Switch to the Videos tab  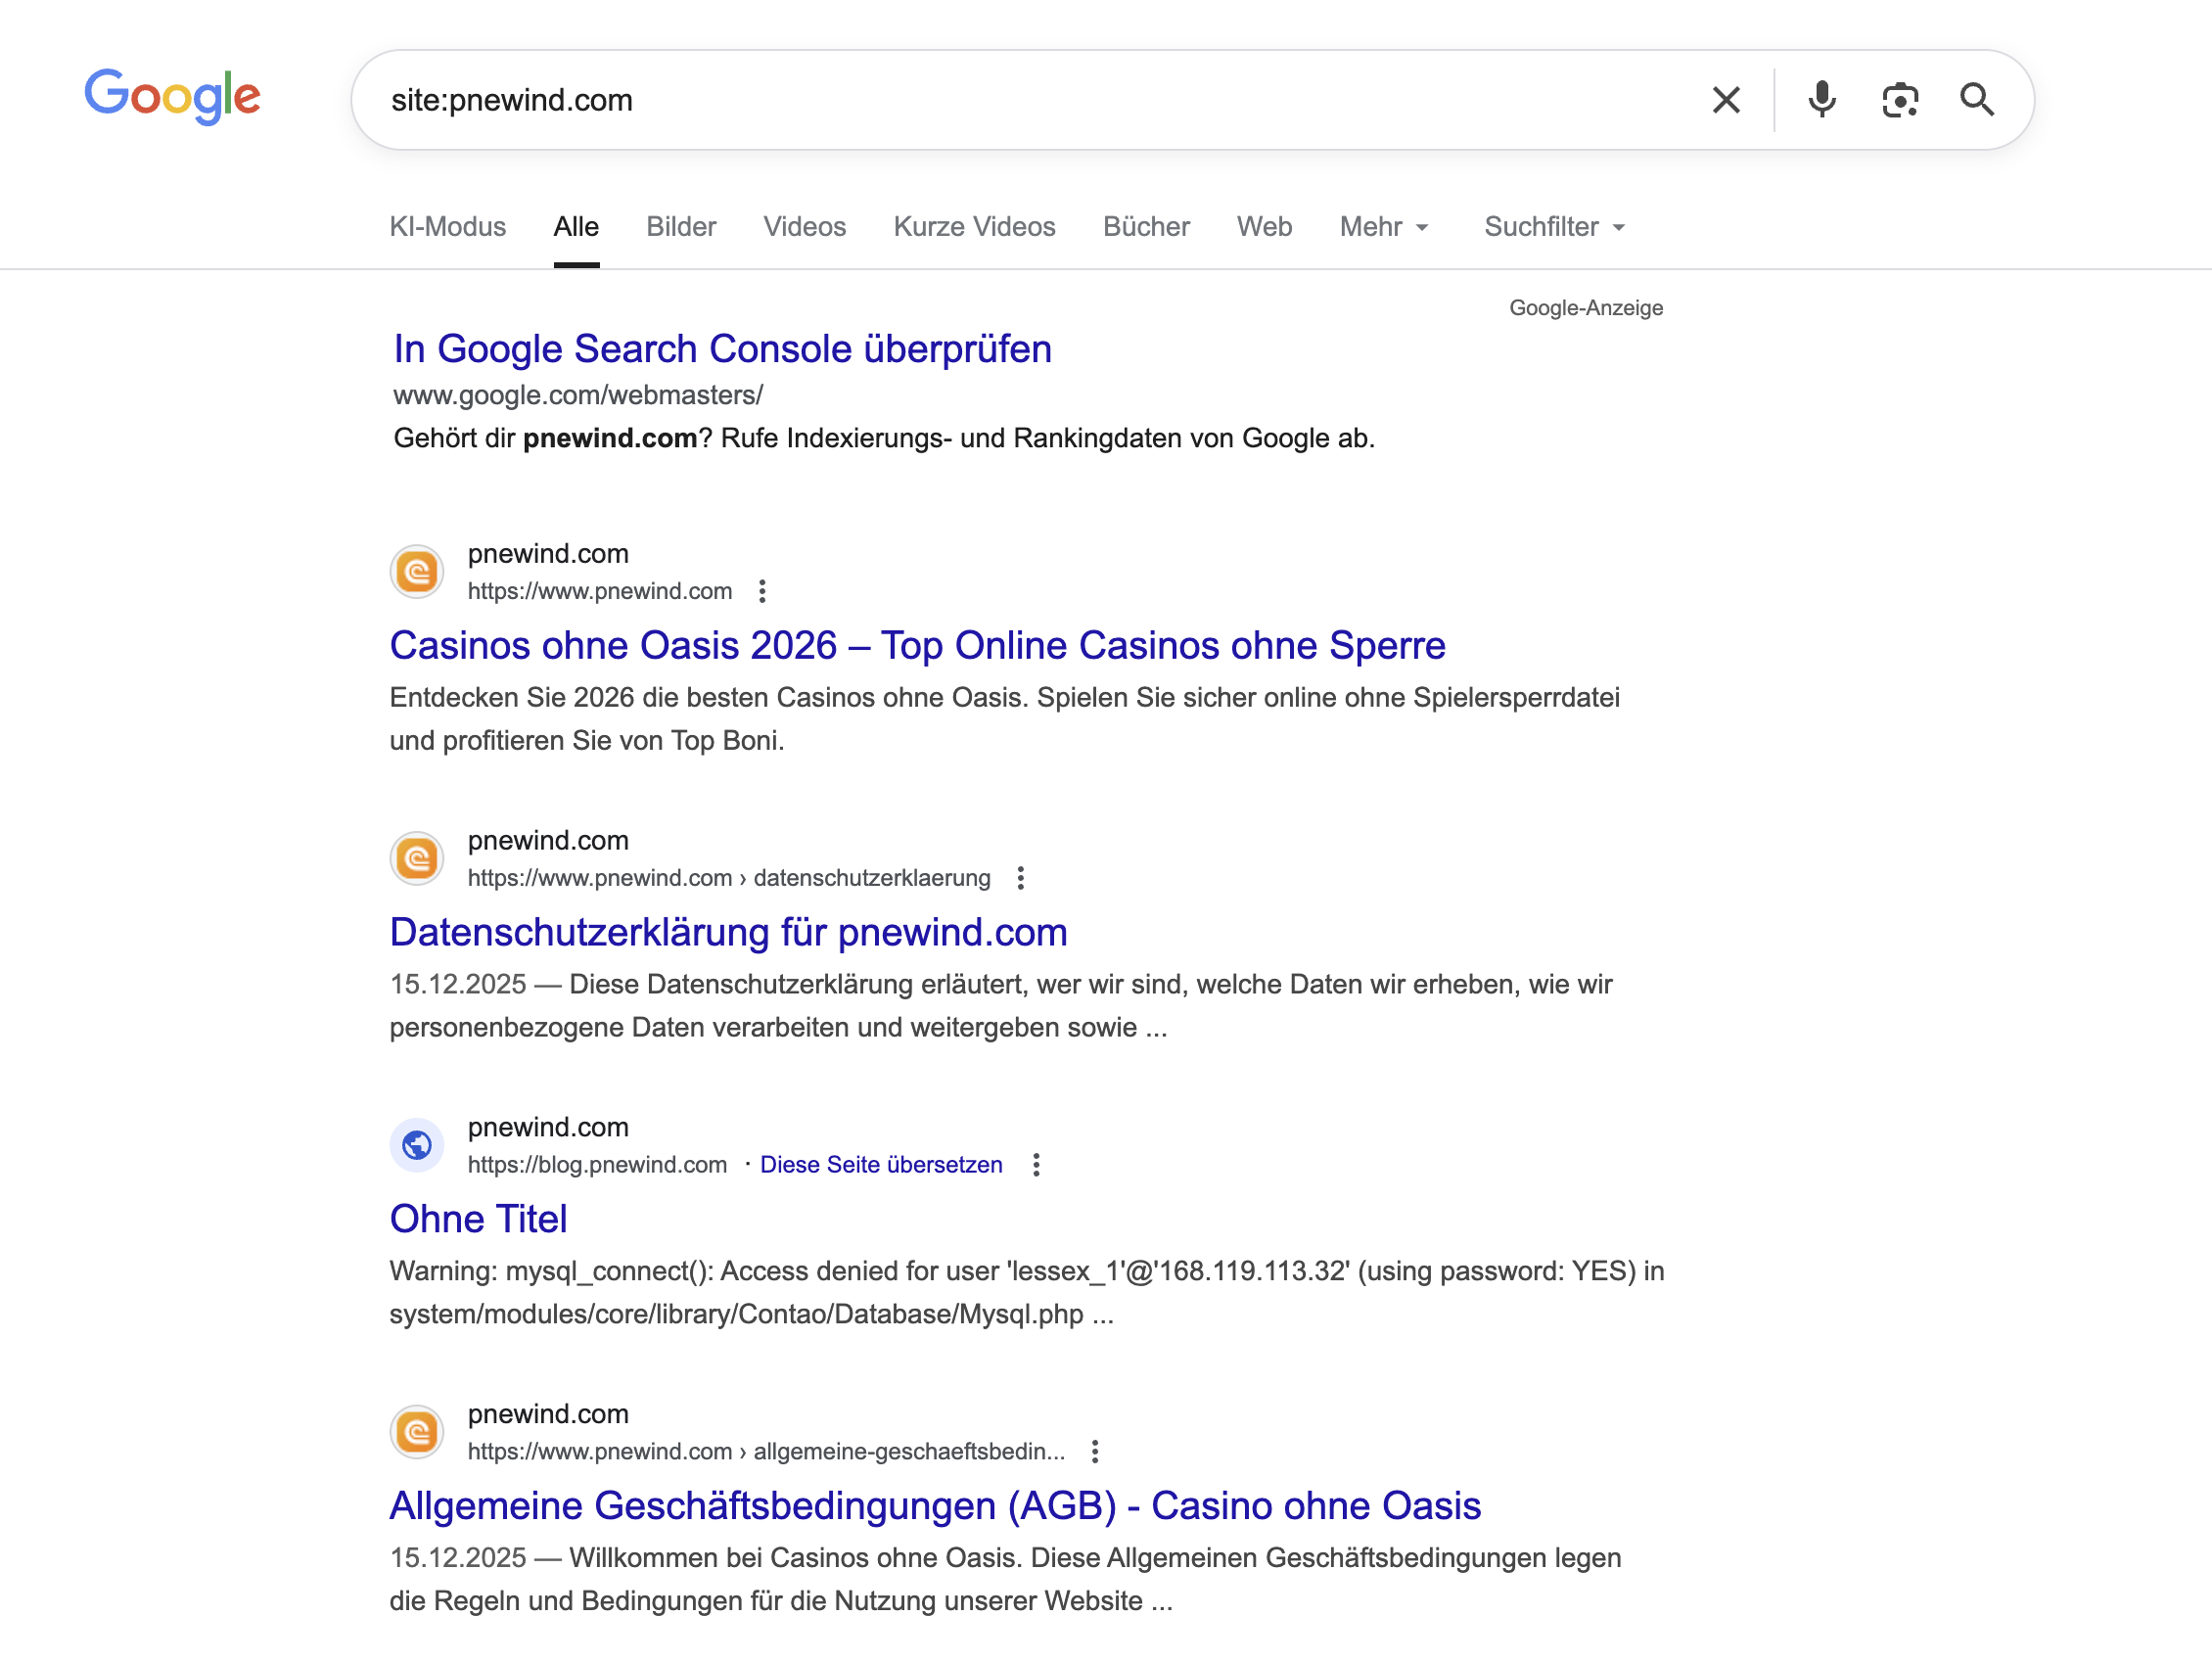(x=804, y=227)
